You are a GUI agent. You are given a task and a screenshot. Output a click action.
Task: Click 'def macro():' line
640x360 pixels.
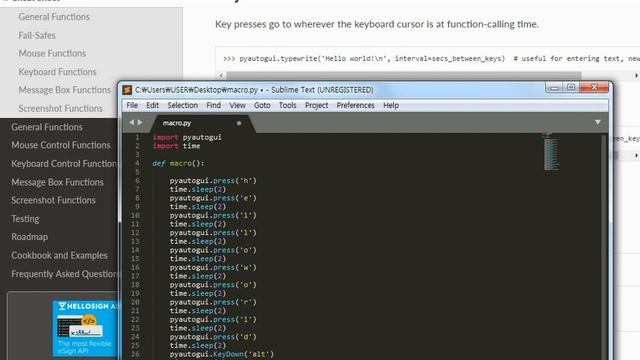click(x=178, y=163)
